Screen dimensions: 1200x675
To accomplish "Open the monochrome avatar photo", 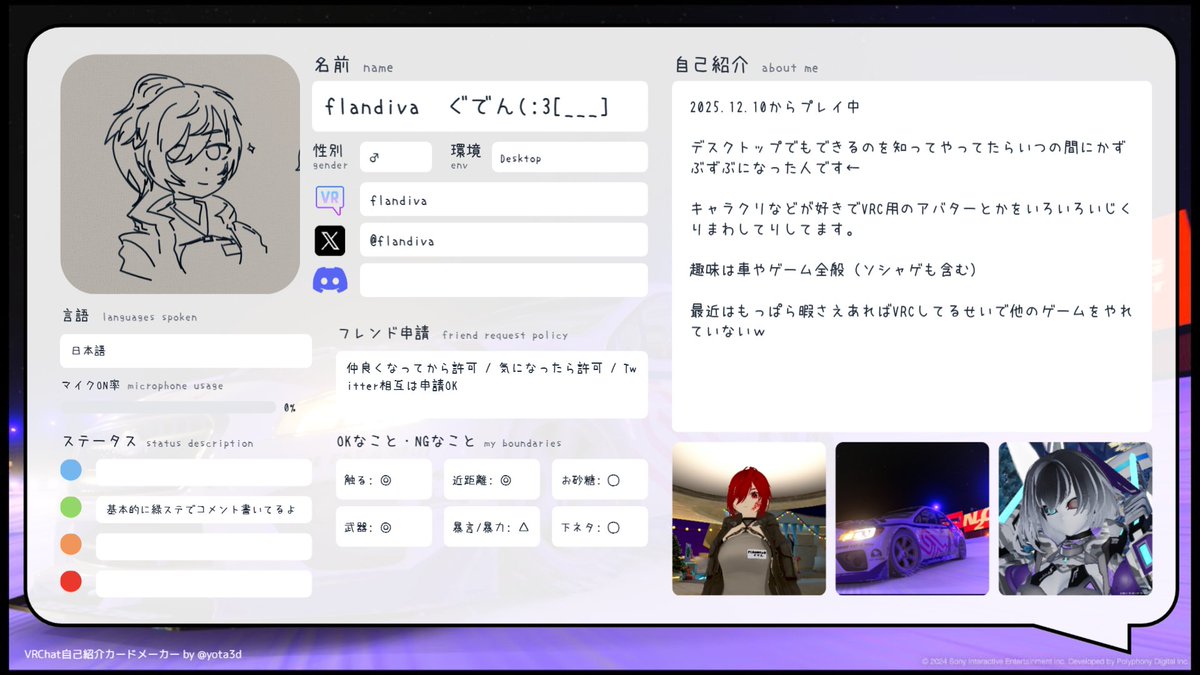I will pyautogui.click(x=1075, y=519).
